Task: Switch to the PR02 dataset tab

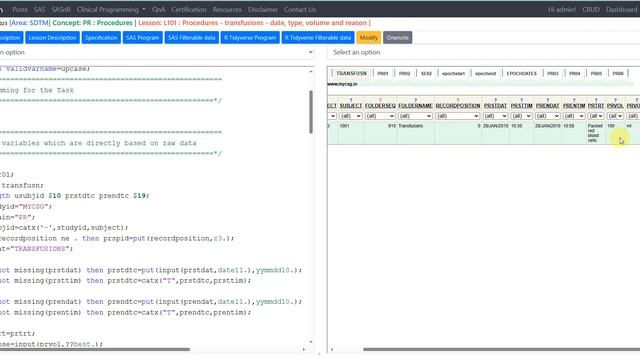Action: 404,73
